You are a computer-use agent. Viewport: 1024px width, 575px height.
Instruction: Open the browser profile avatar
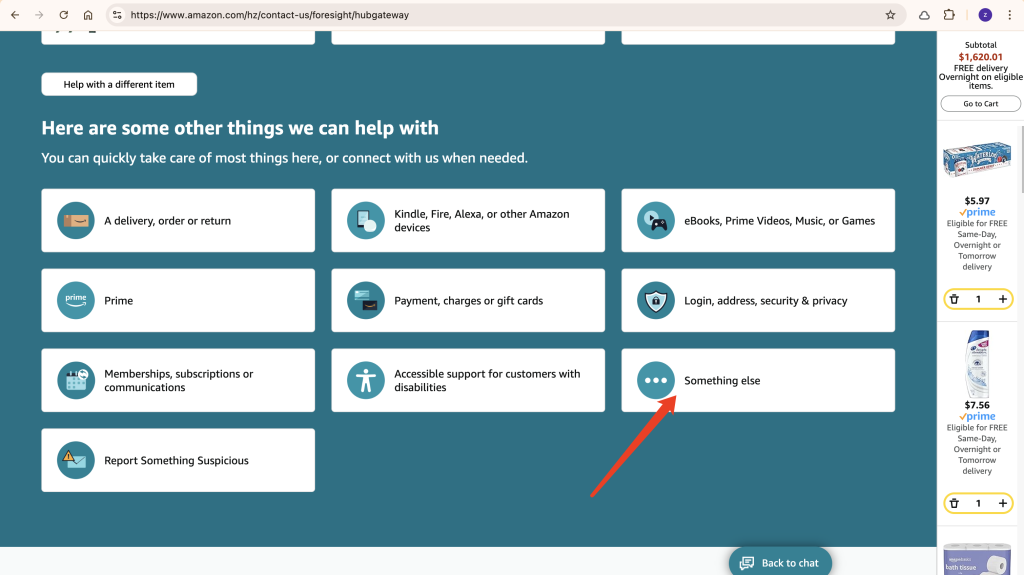pos(985,15)
